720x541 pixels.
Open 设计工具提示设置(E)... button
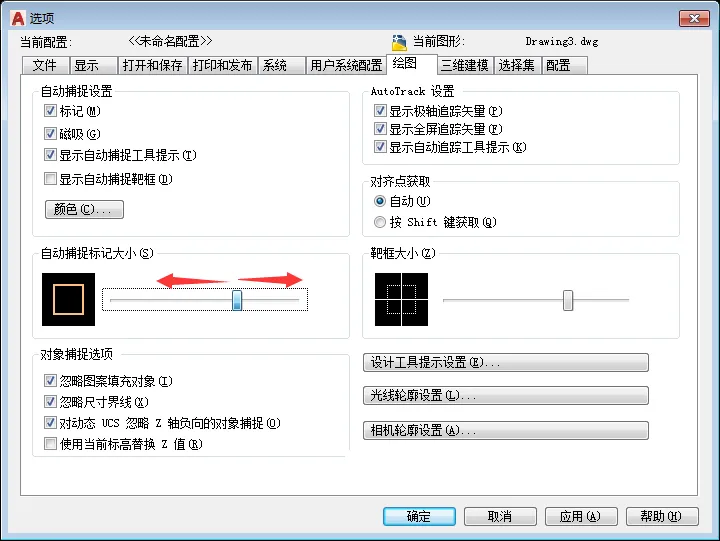click(506, 362)
